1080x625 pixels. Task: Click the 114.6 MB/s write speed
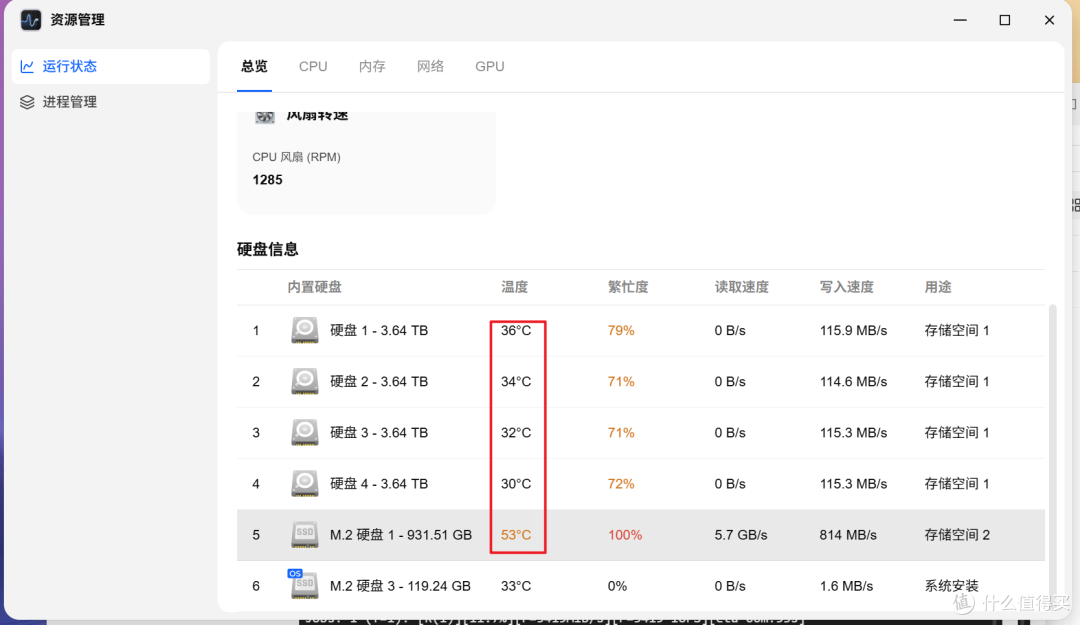853,381
